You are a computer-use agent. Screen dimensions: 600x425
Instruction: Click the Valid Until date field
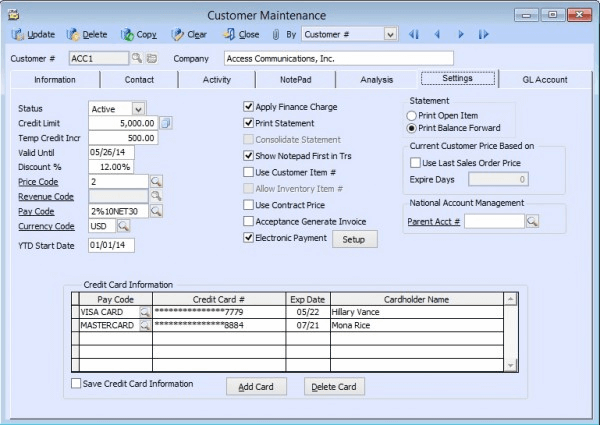click(x=111, y=152)
